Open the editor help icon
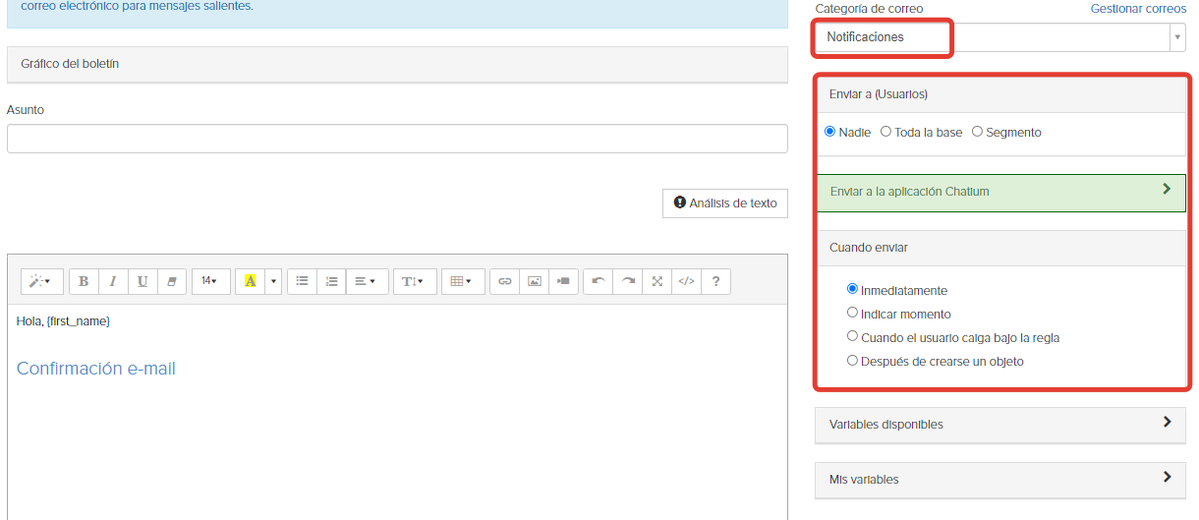The image size is (1199, 520). (716, 281)
